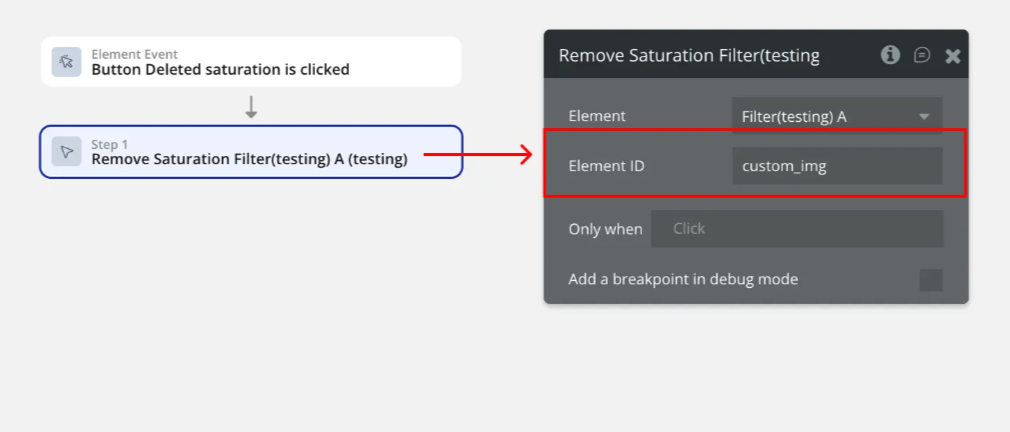Click the 'Step 1' caption text
Screen dimensions: 1010x432
110,144
